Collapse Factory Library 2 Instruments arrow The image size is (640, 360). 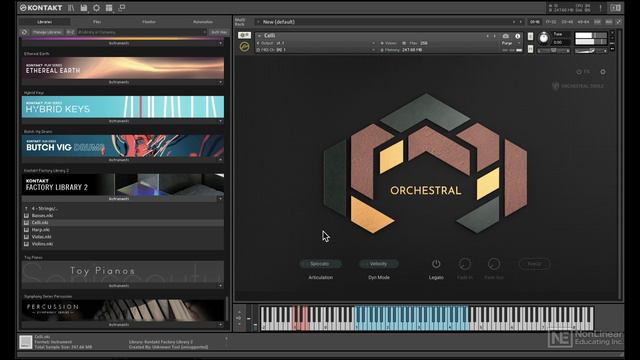point(220,199)
